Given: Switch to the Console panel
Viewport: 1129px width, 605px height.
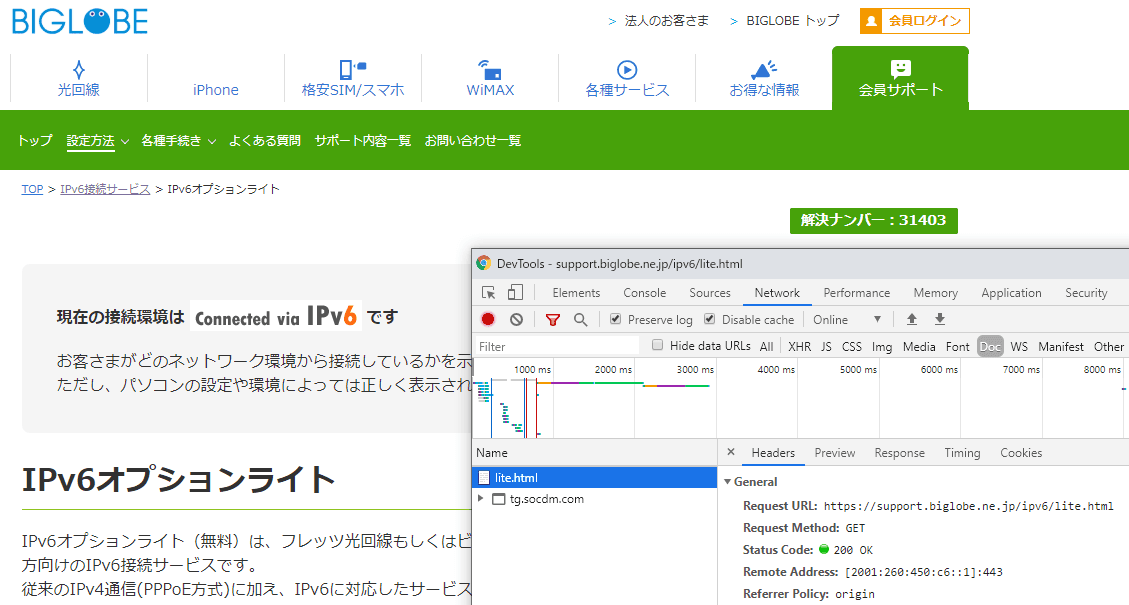Looking at the screenshot, I should click(x=644, y=292).
